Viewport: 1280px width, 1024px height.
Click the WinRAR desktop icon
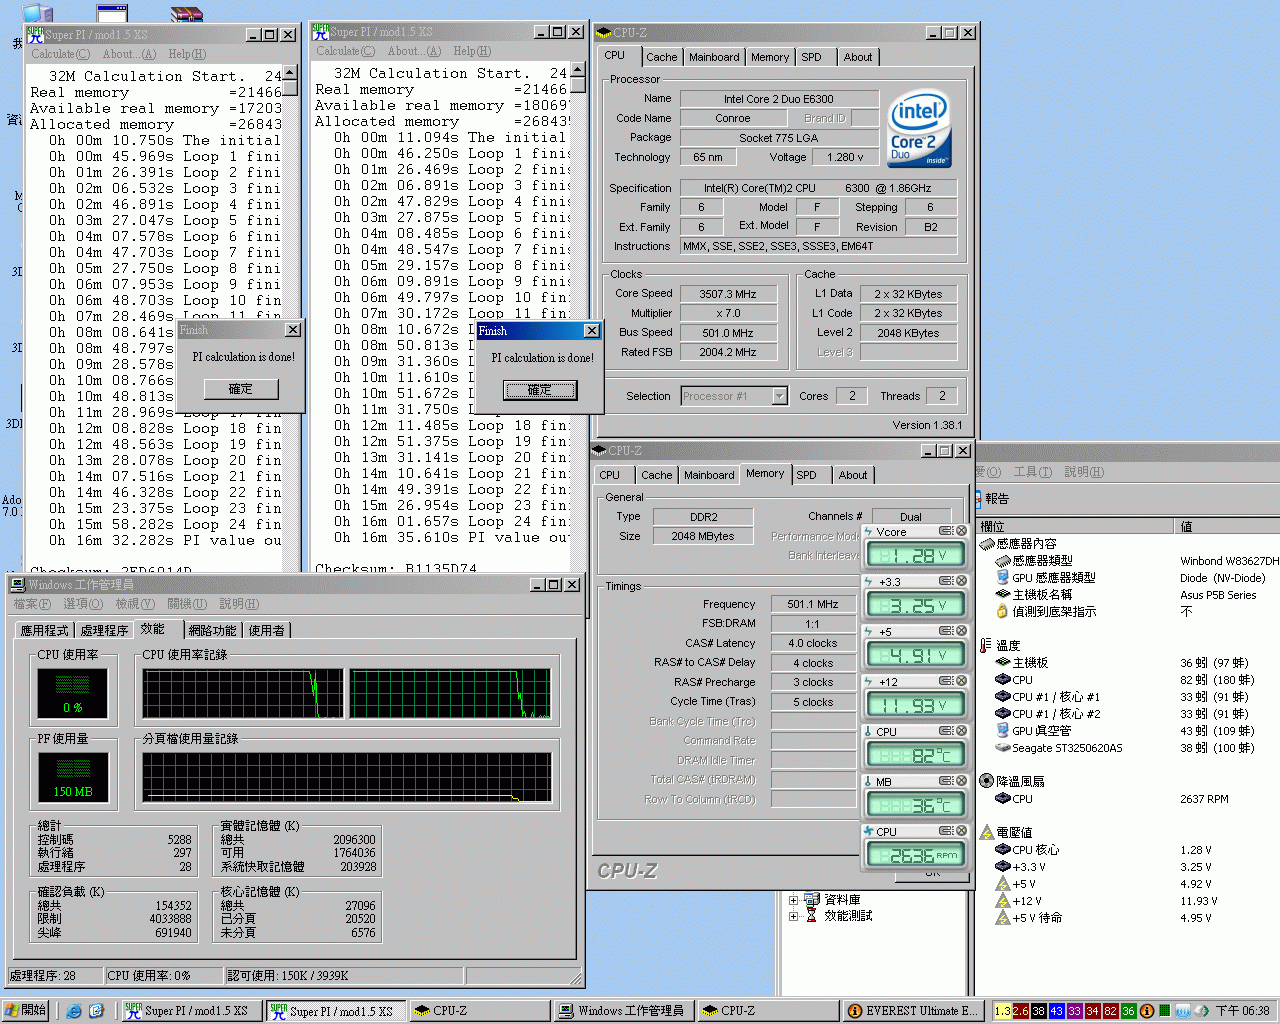[x=186, y=13]
